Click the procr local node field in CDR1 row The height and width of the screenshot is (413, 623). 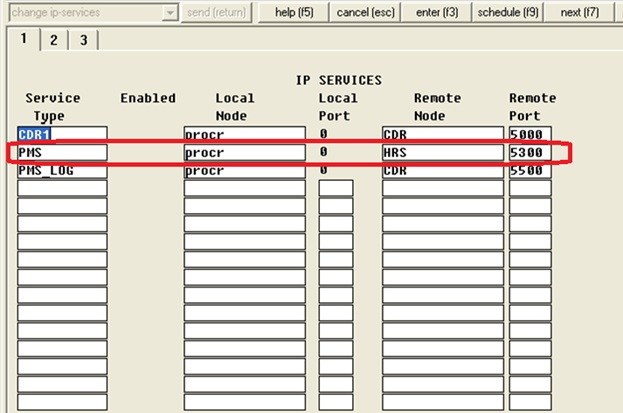[x=245, y=134]
